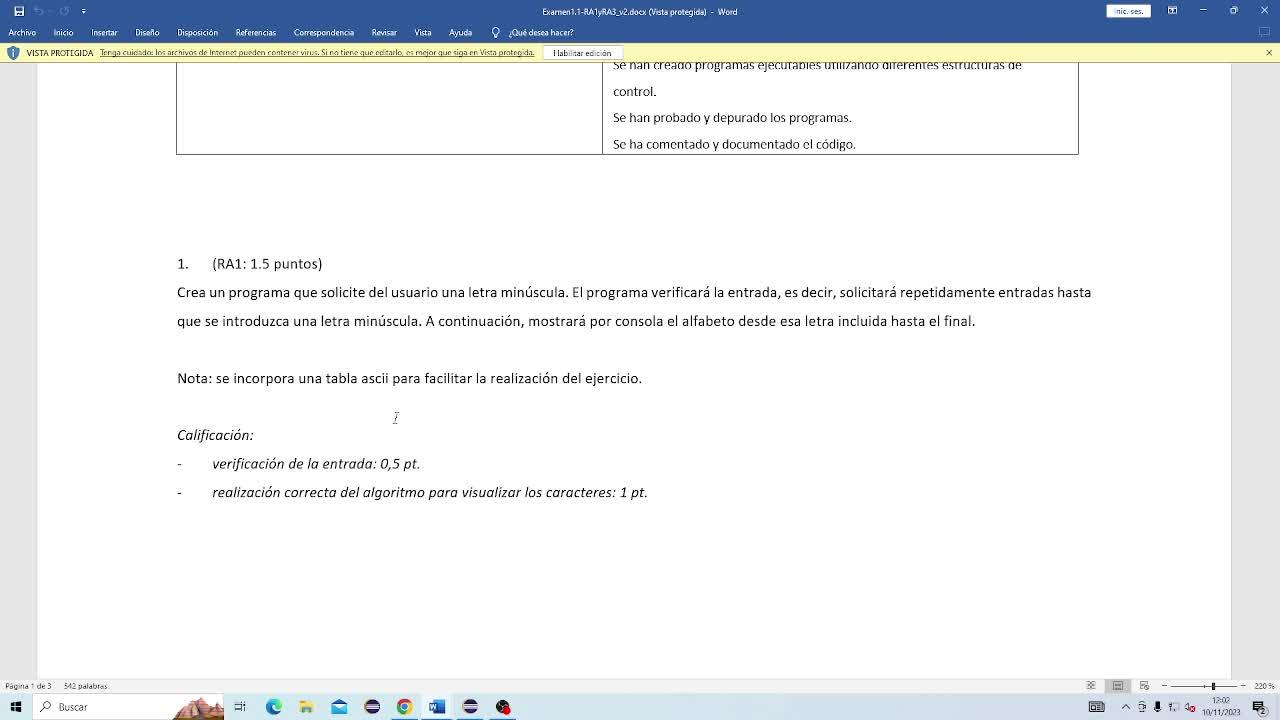Open Microsoft Edge from the taskbar
This screenshot has width=1280, height=720.
coord(273,707)
